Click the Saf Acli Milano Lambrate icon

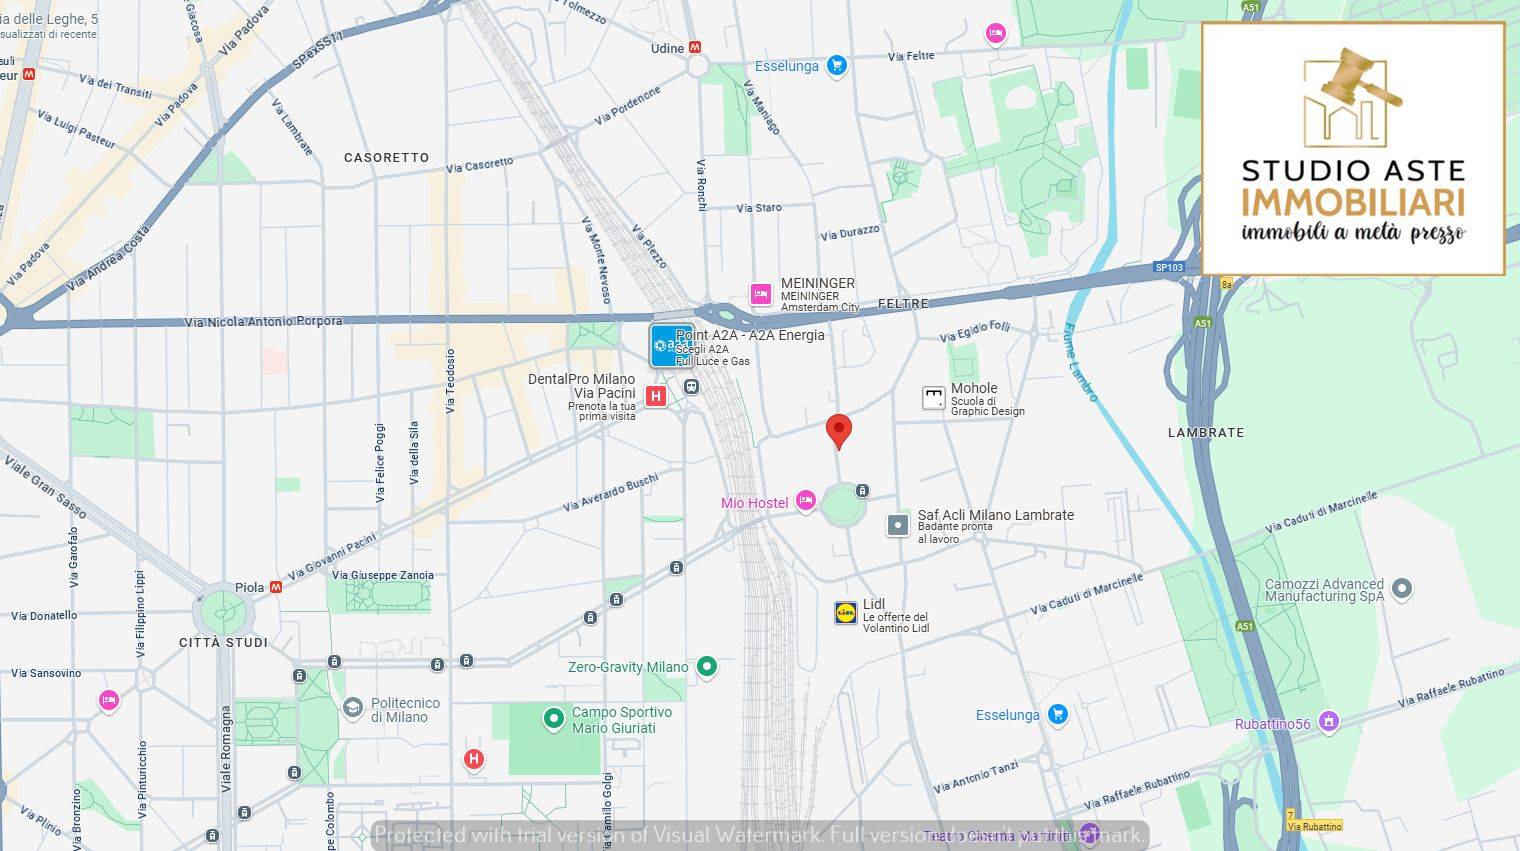[898, 524]
